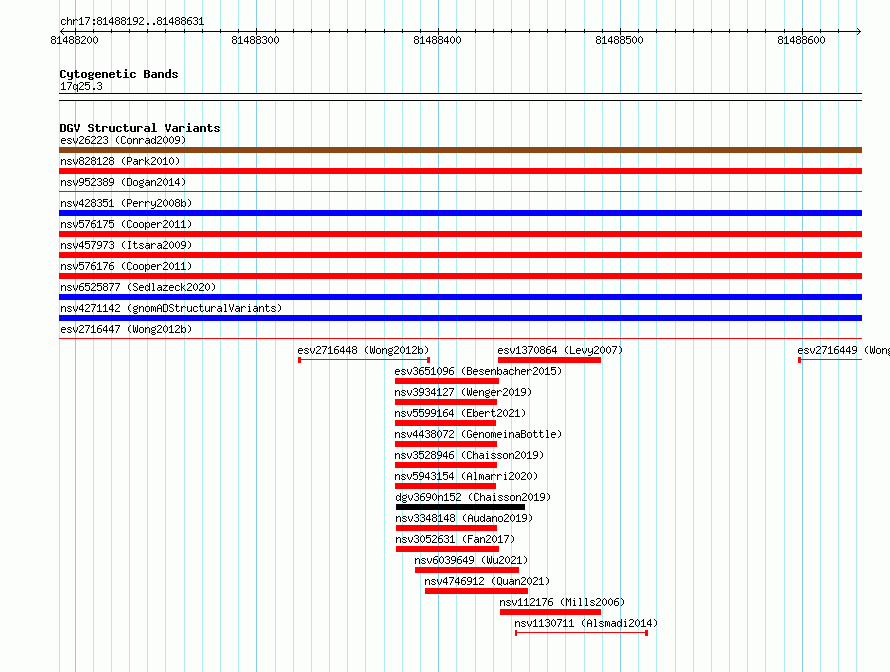The width and height of the screenshot is (890, 672).
Task: Click ruler position 81488300
Action: click(255, 40)
